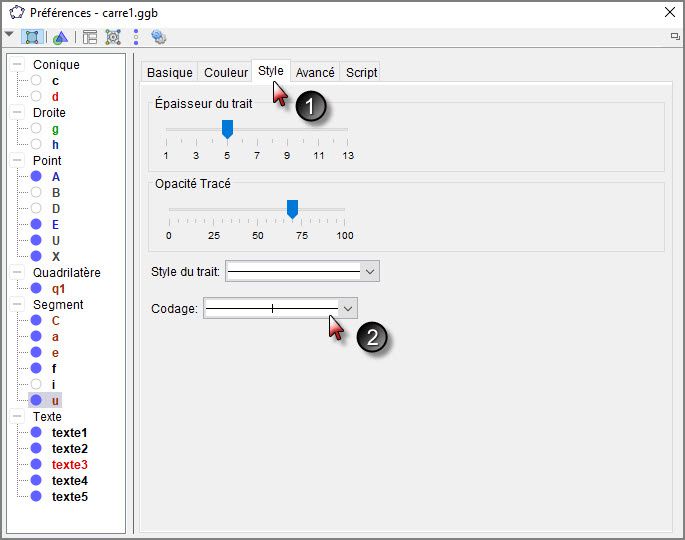Hide texte1 via its visibility circle
Image resolution: width=685 pixels, height=540 pixels.
[36, 433]
